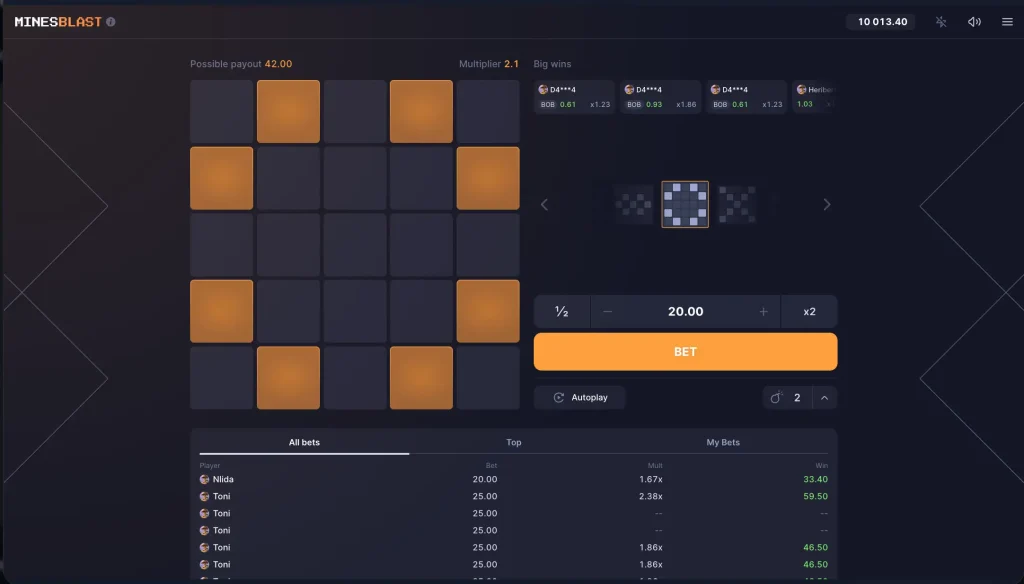Image resolution: width=1024 pixels, height=584 pixels.
Task: Mute the game sound
Action: [974, 22]
